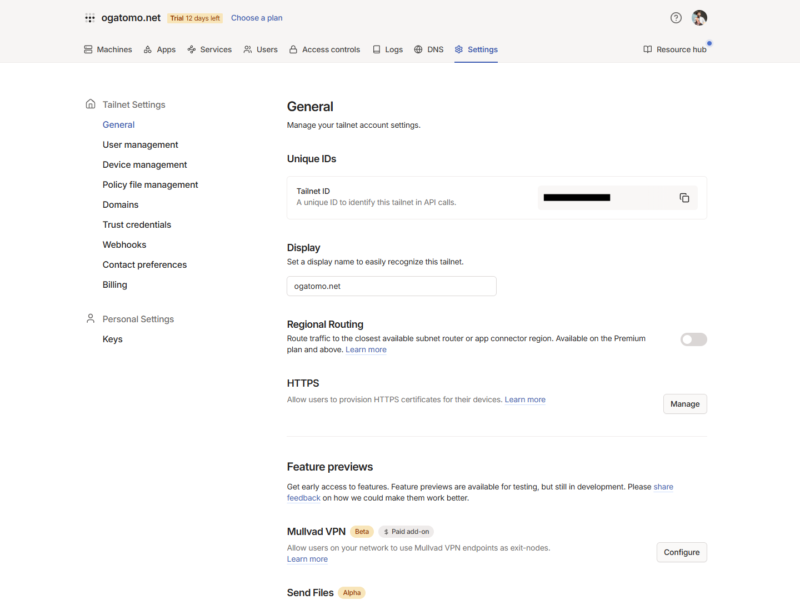Toggle the Regional Routing switch
800x600 pixels.
693,339
